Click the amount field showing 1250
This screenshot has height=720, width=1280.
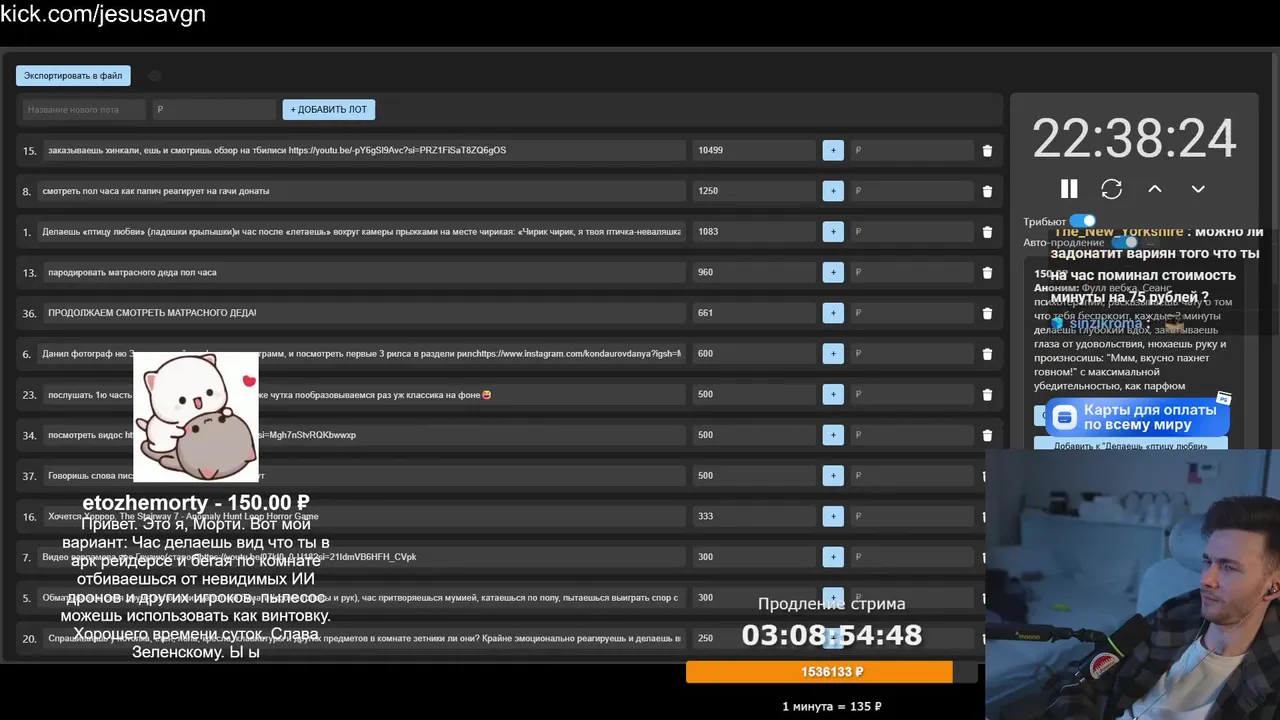click(755, 191)
